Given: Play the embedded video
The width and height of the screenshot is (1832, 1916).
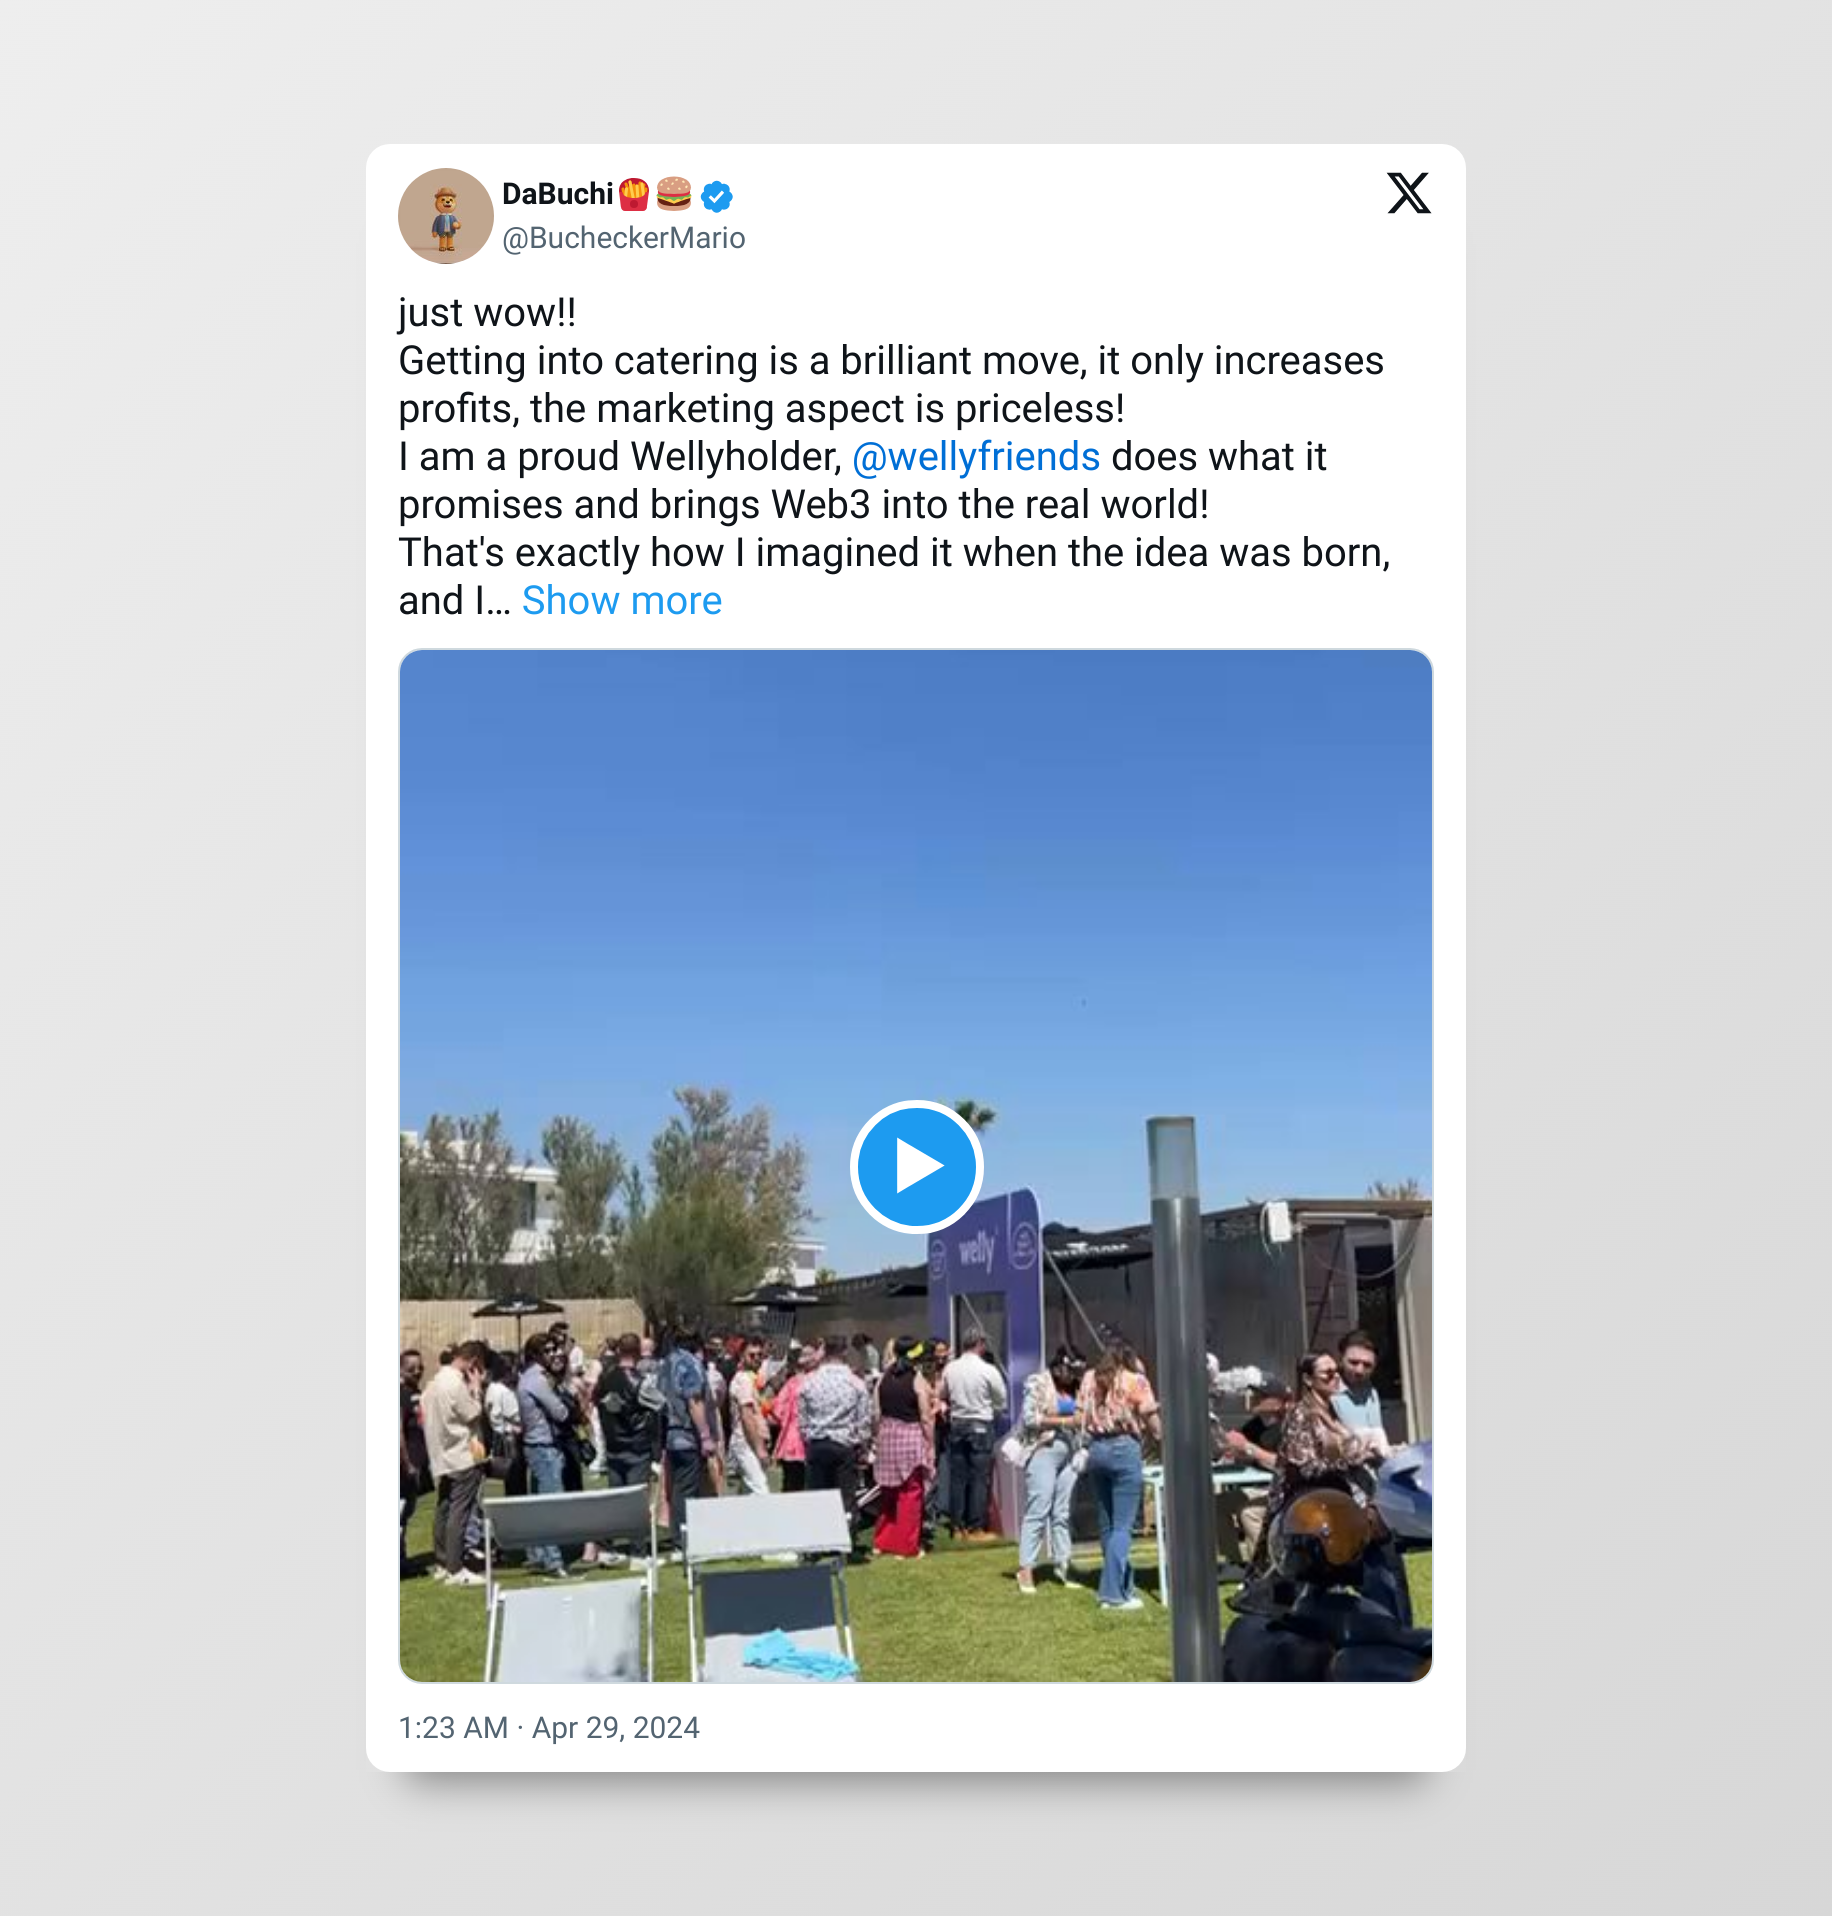Looking at the screenshot, I should [916, 1166].
